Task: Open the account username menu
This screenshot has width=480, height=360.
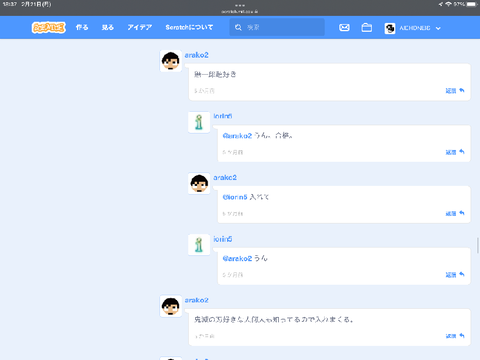Action: point(415,28)
